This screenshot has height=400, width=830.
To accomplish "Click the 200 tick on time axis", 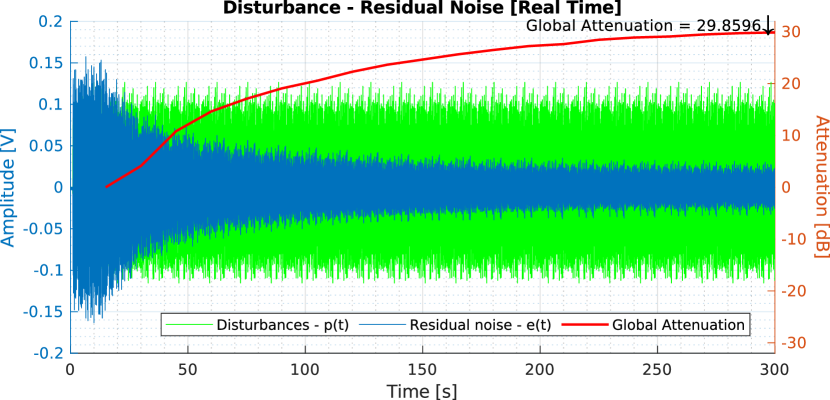I will pyautogui.click(x=540, y=367).
